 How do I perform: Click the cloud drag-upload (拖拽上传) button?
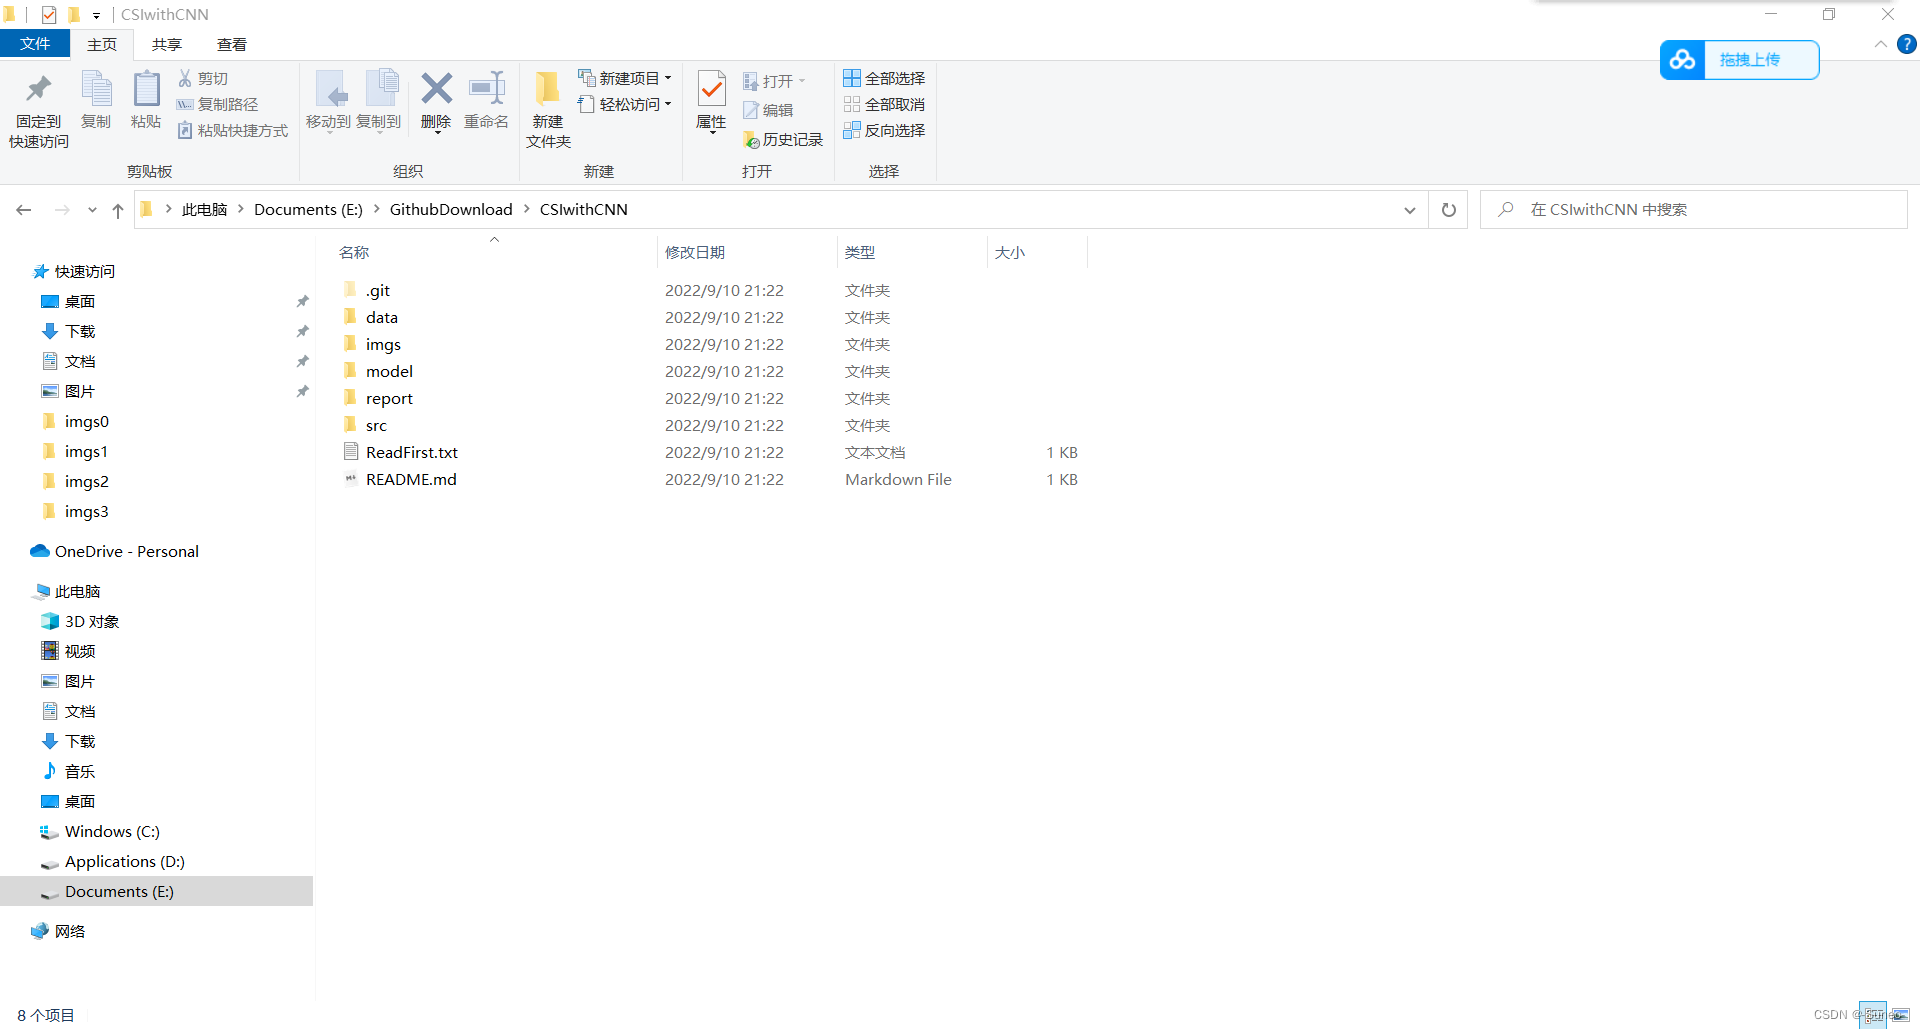point(1739,60)
